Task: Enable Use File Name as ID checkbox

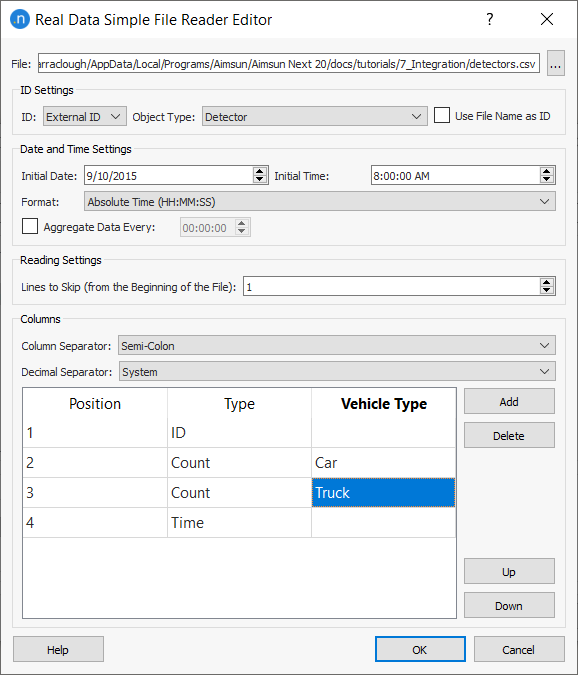Action: coord(442,116)
